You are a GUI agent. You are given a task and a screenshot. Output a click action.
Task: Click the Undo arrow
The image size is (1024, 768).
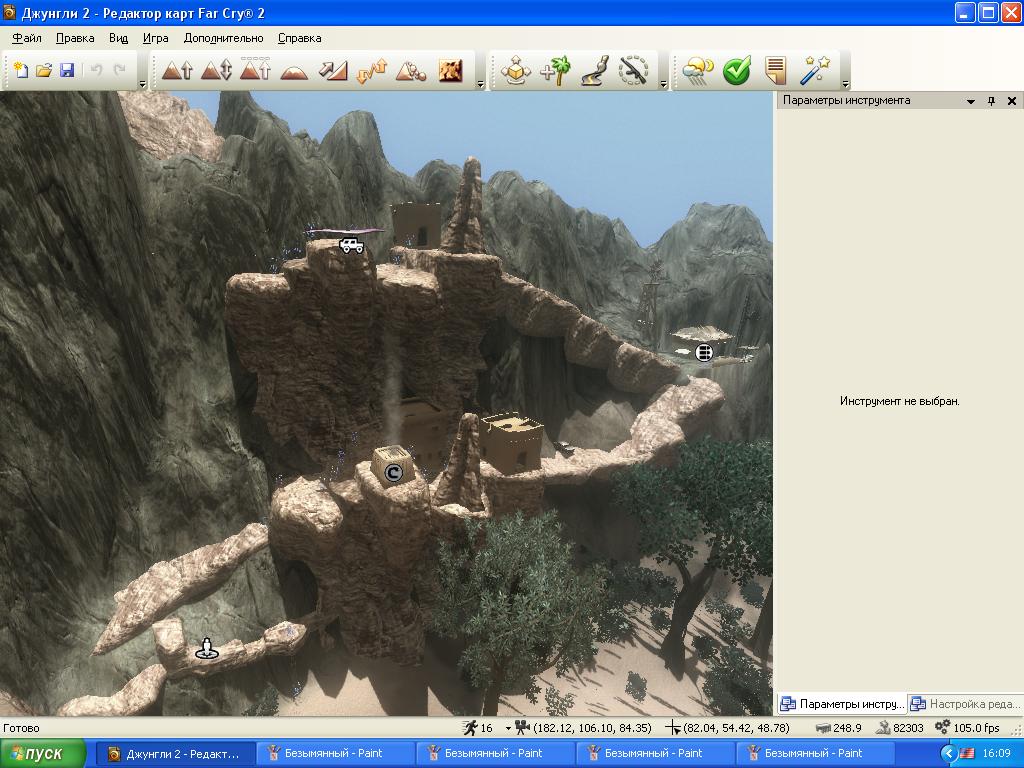96,70
